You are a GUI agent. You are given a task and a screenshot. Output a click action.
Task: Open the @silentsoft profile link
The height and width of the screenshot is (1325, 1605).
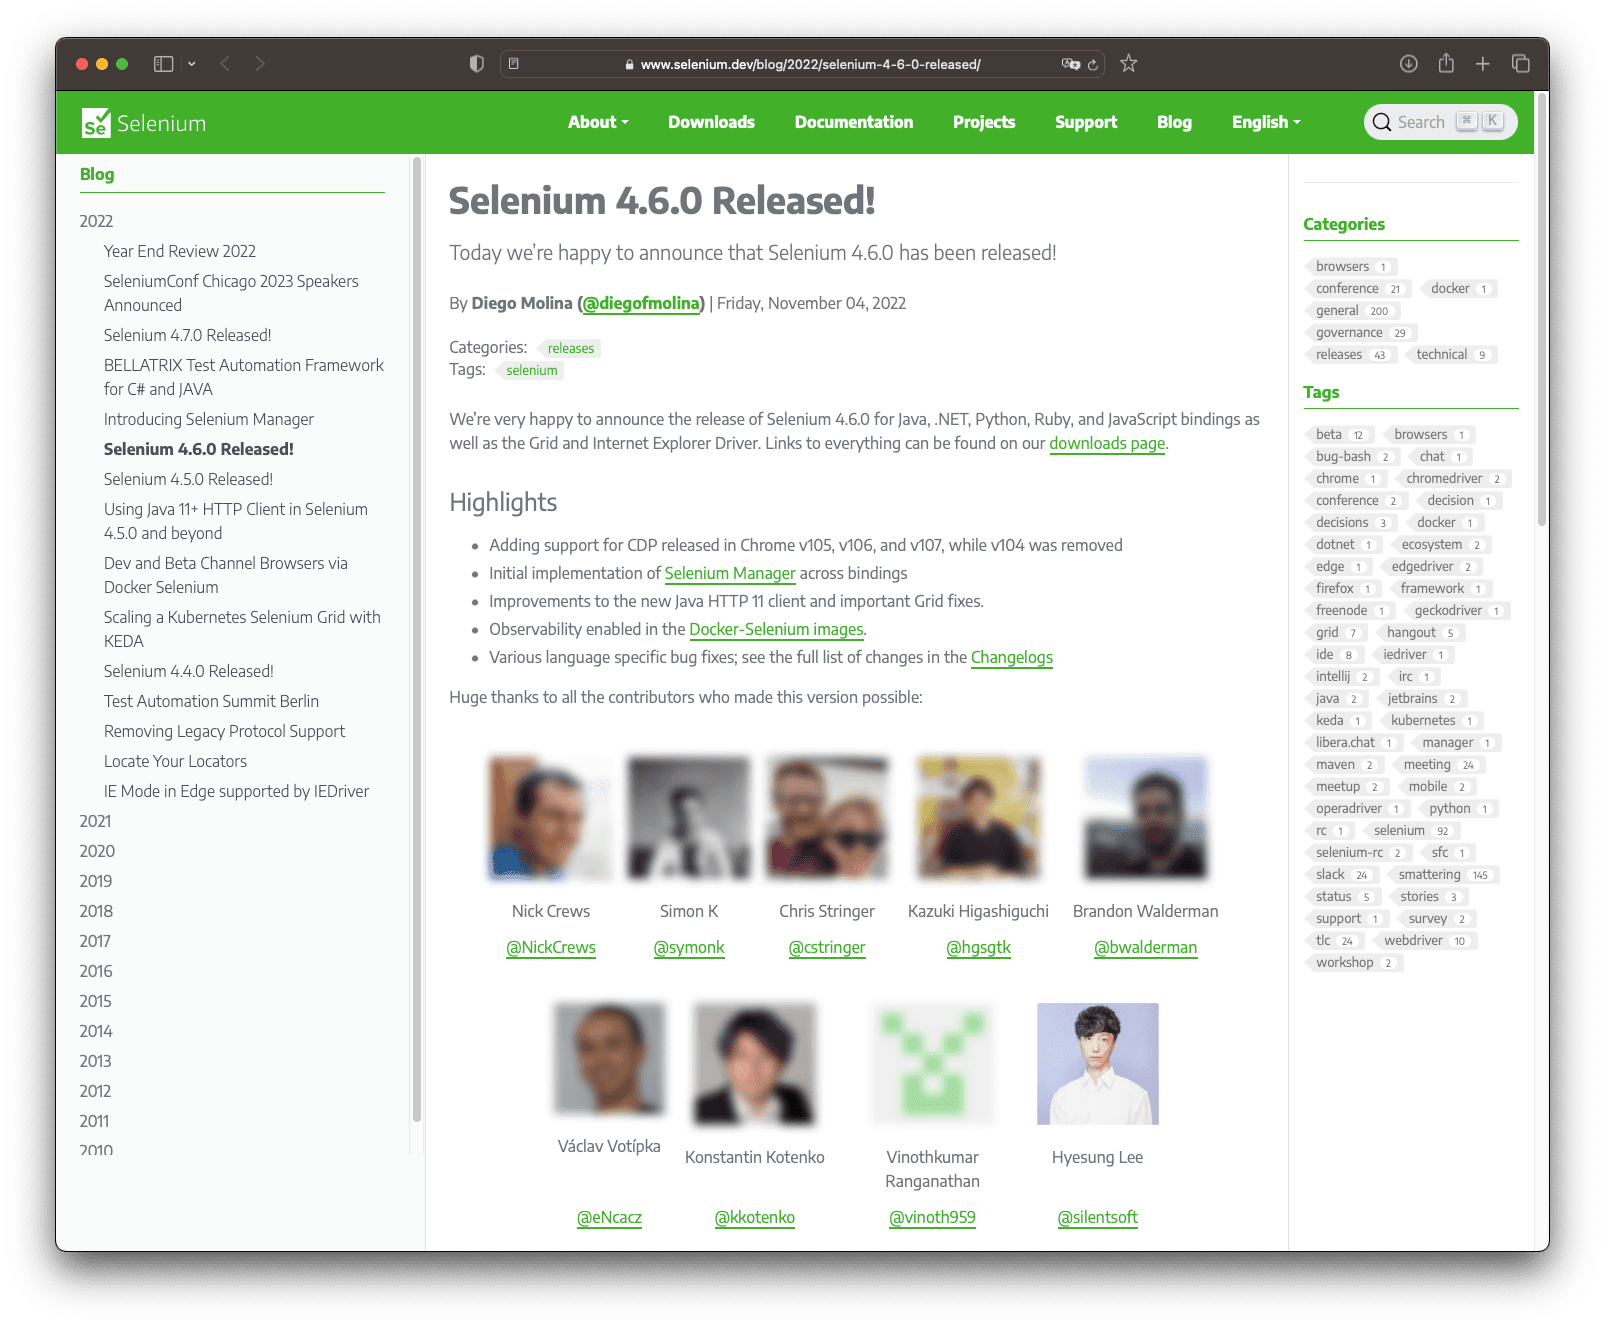1098,1217
